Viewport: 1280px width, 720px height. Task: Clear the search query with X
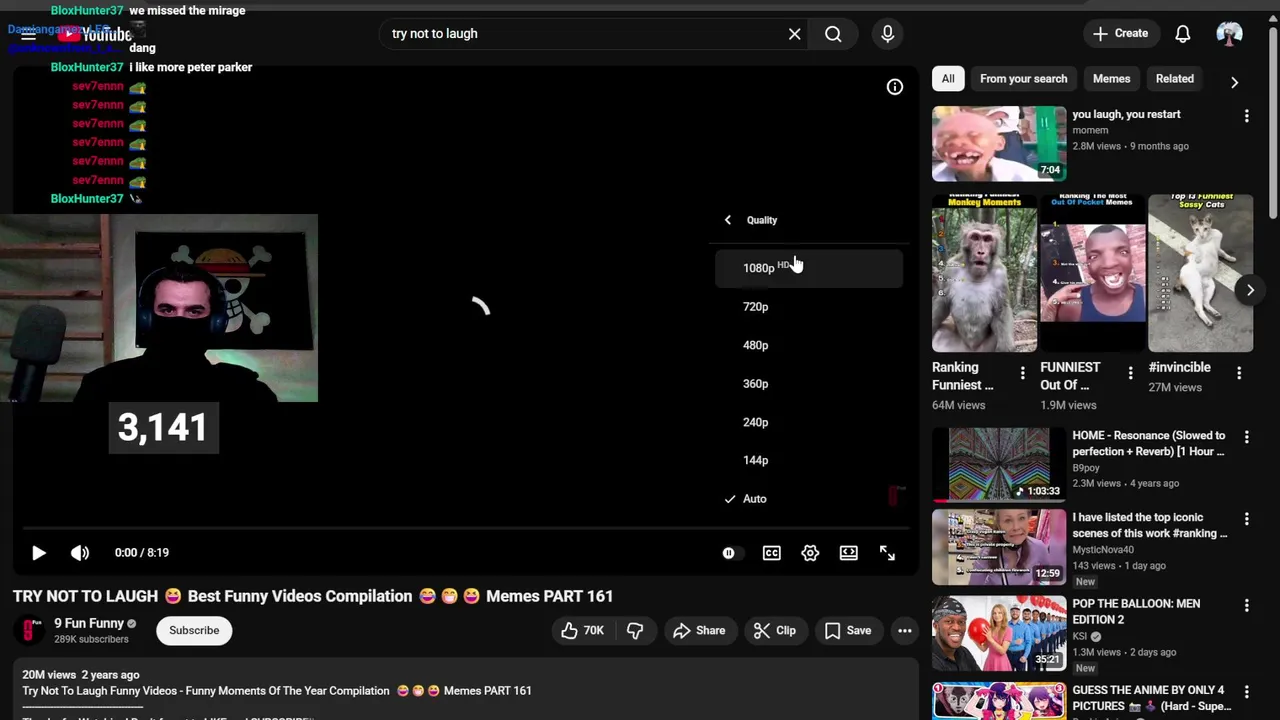pyautogui.click(x=794, y=34)
